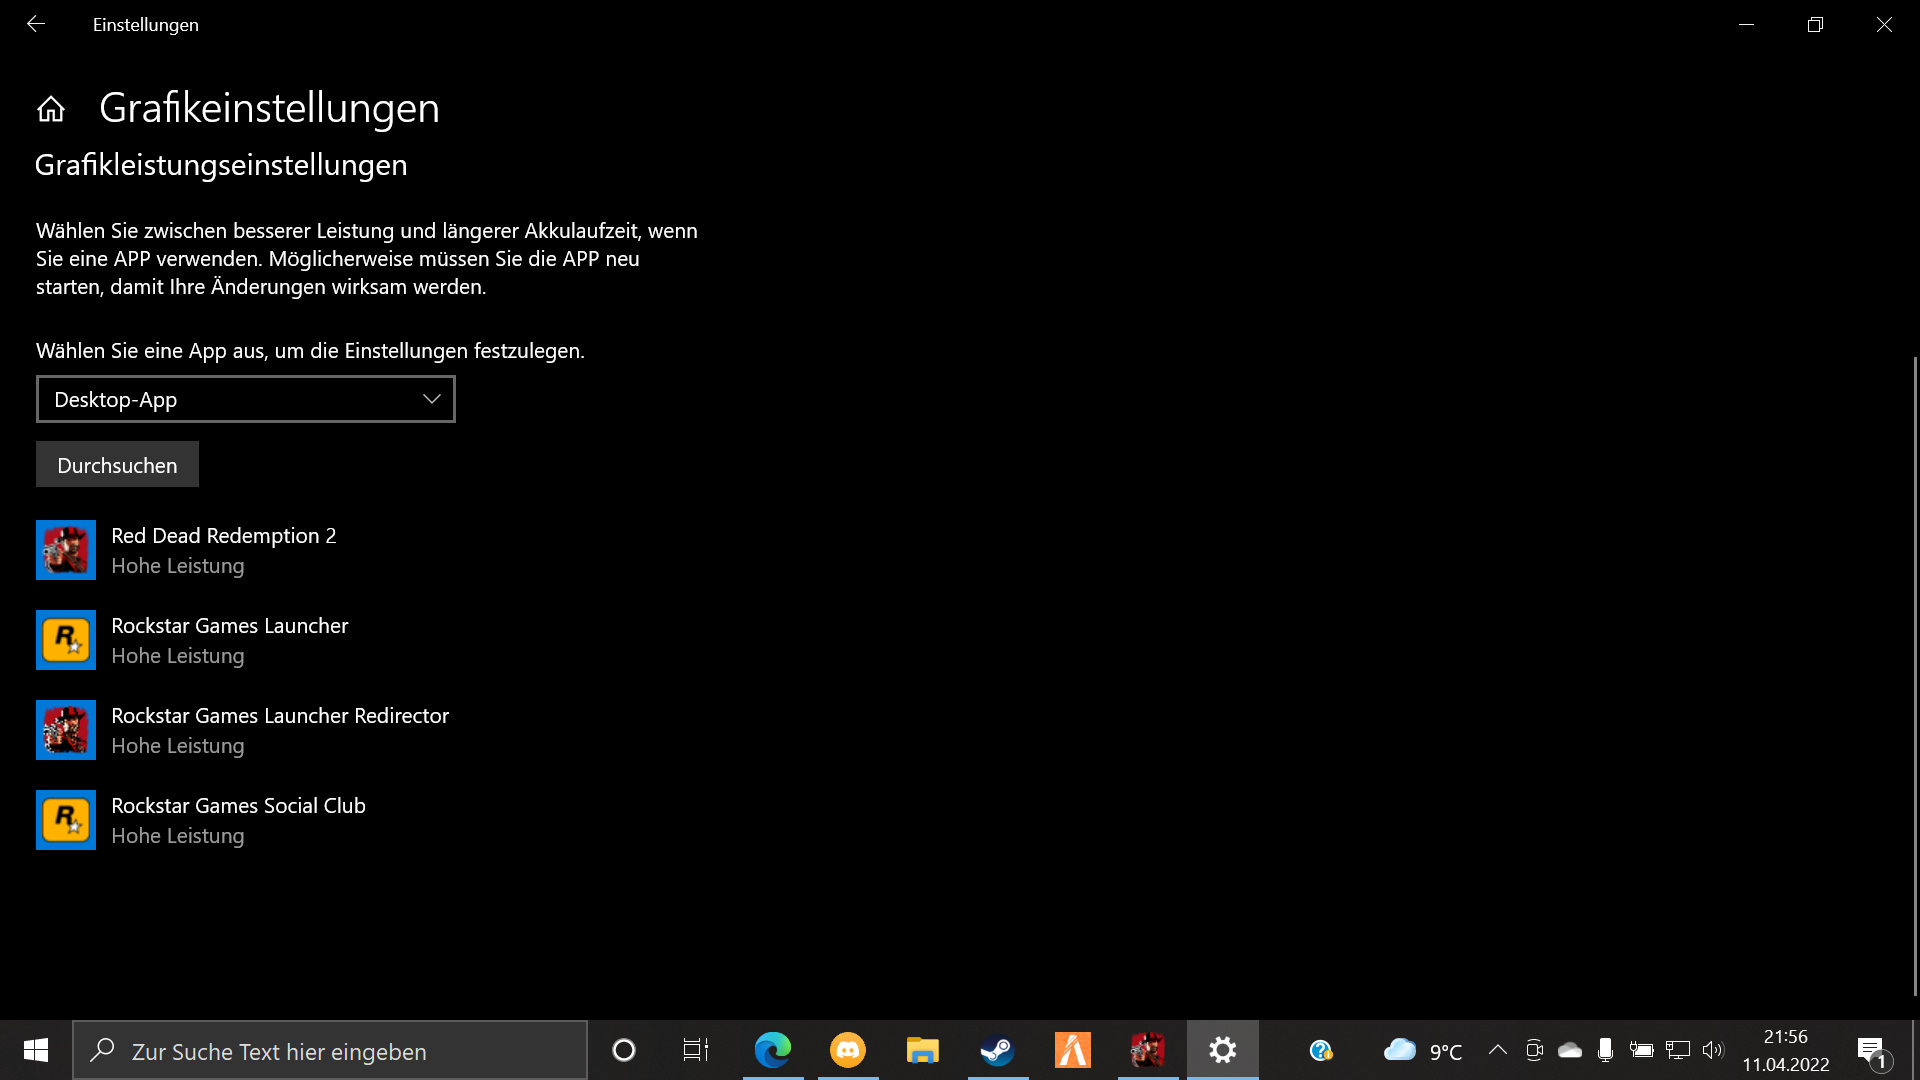Screen dimensions: 1920x1080
Task: Click the taskbar search text field
Action: pos(330,1051)
